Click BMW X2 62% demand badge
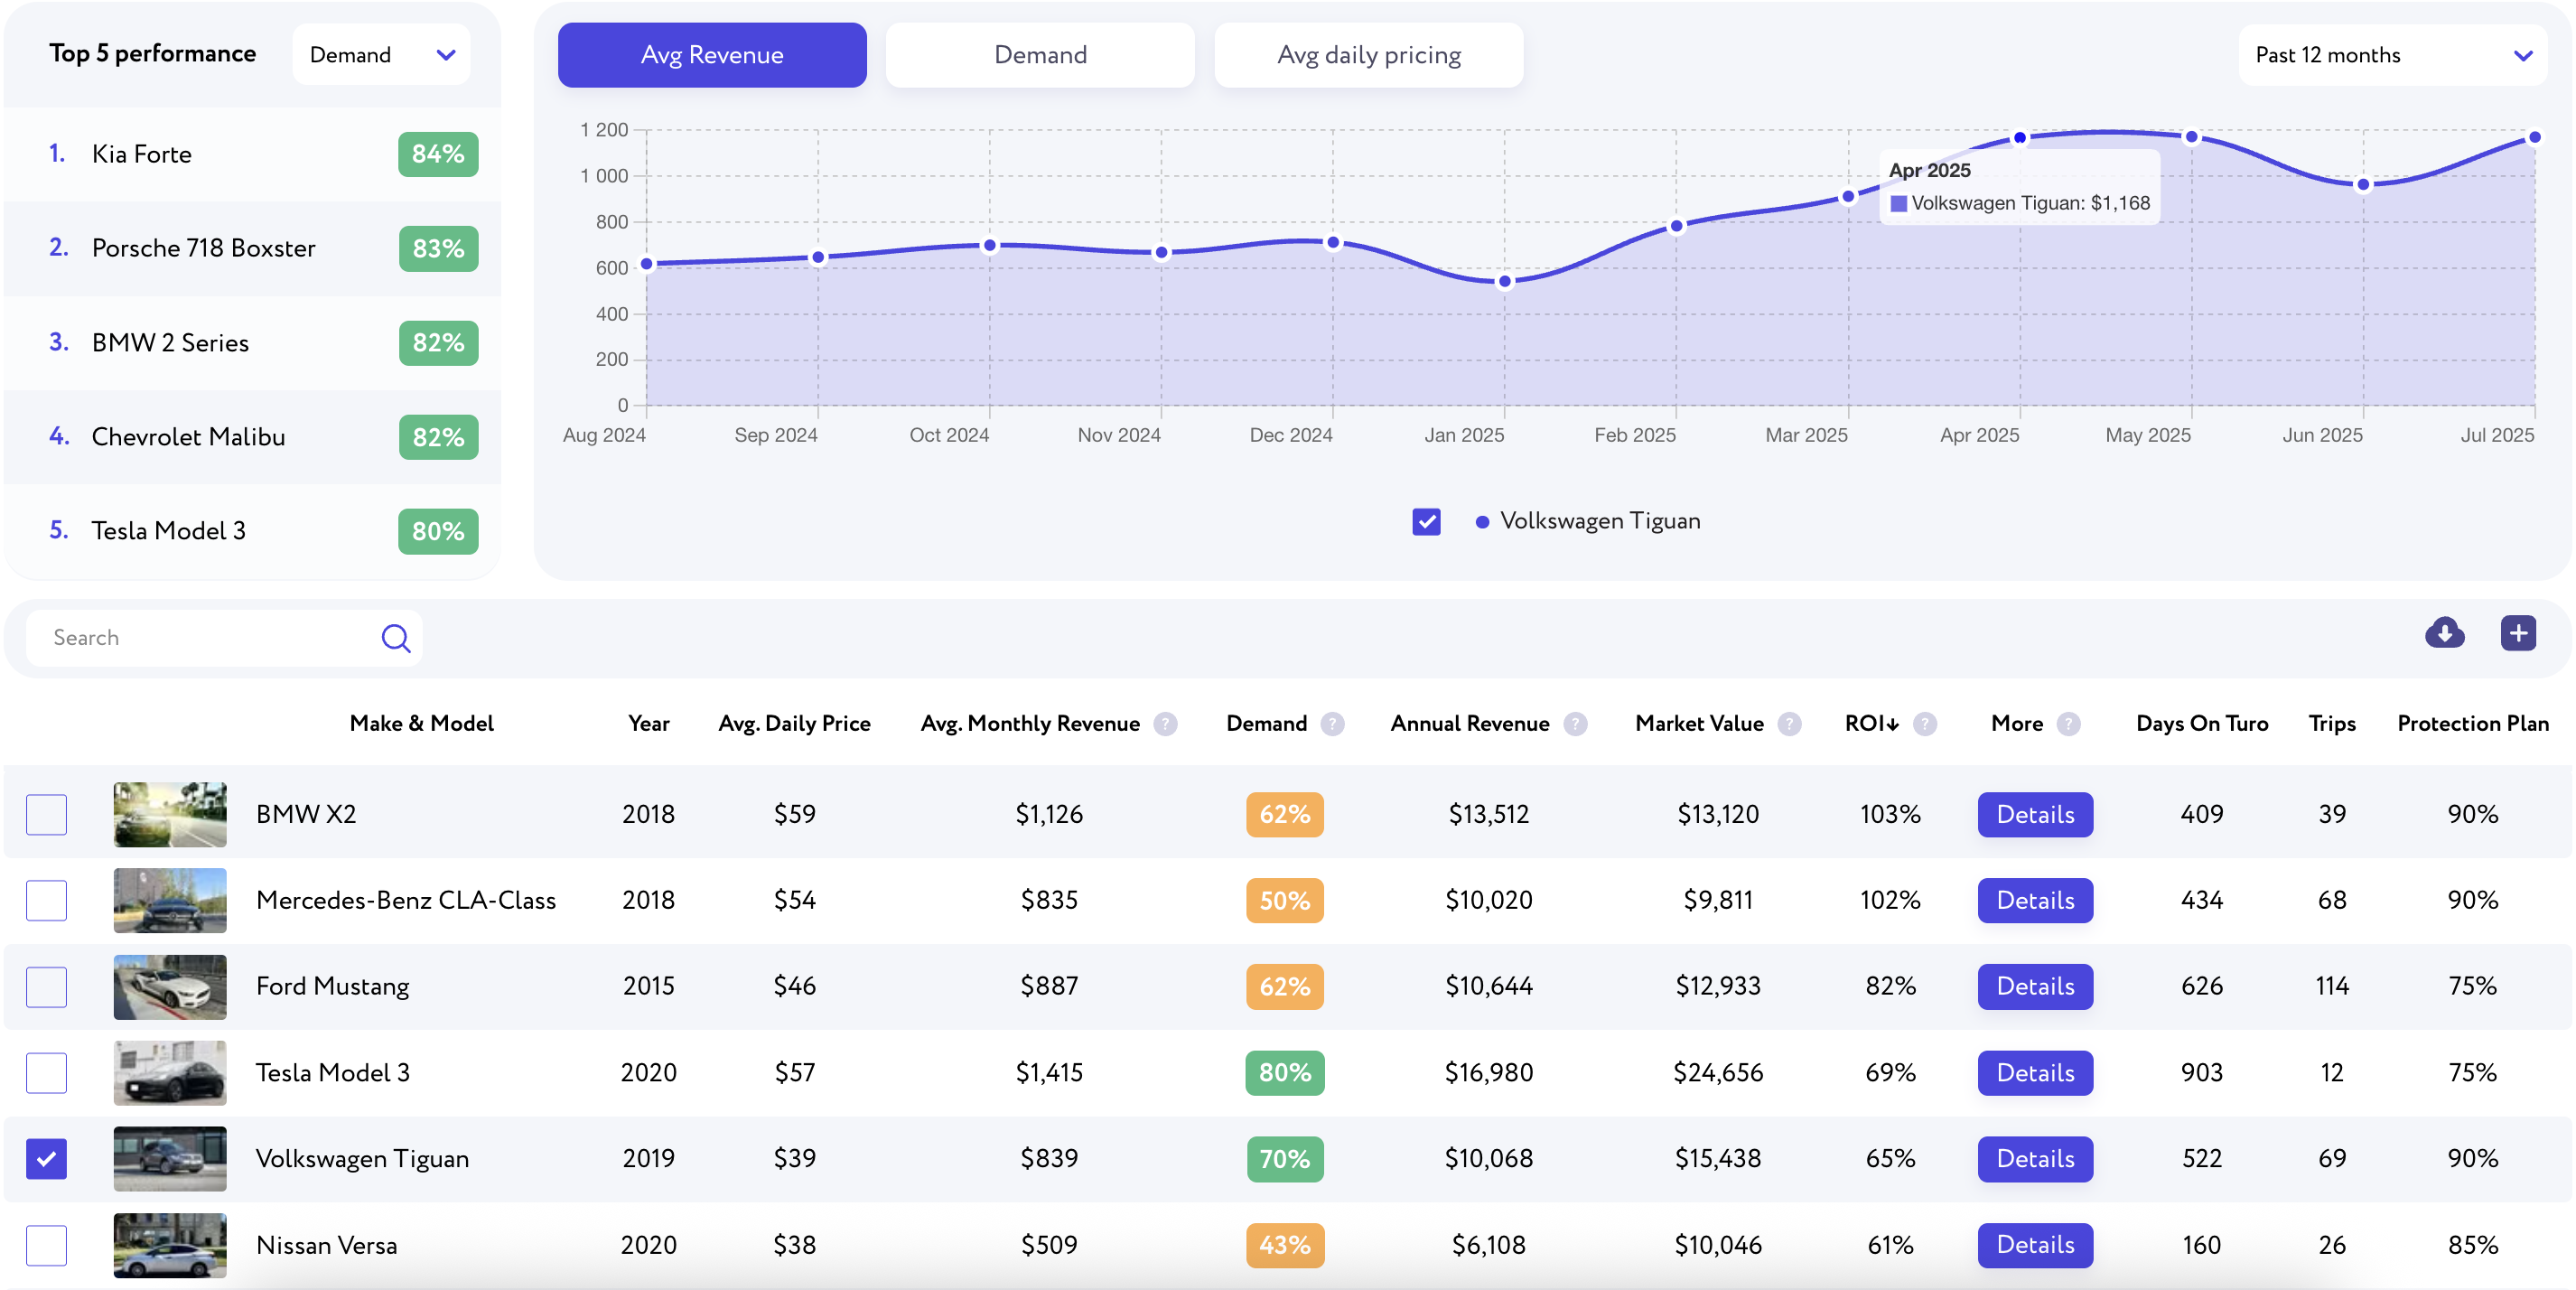Viewport: 2576px width, 1290px height. (1284, 814)
